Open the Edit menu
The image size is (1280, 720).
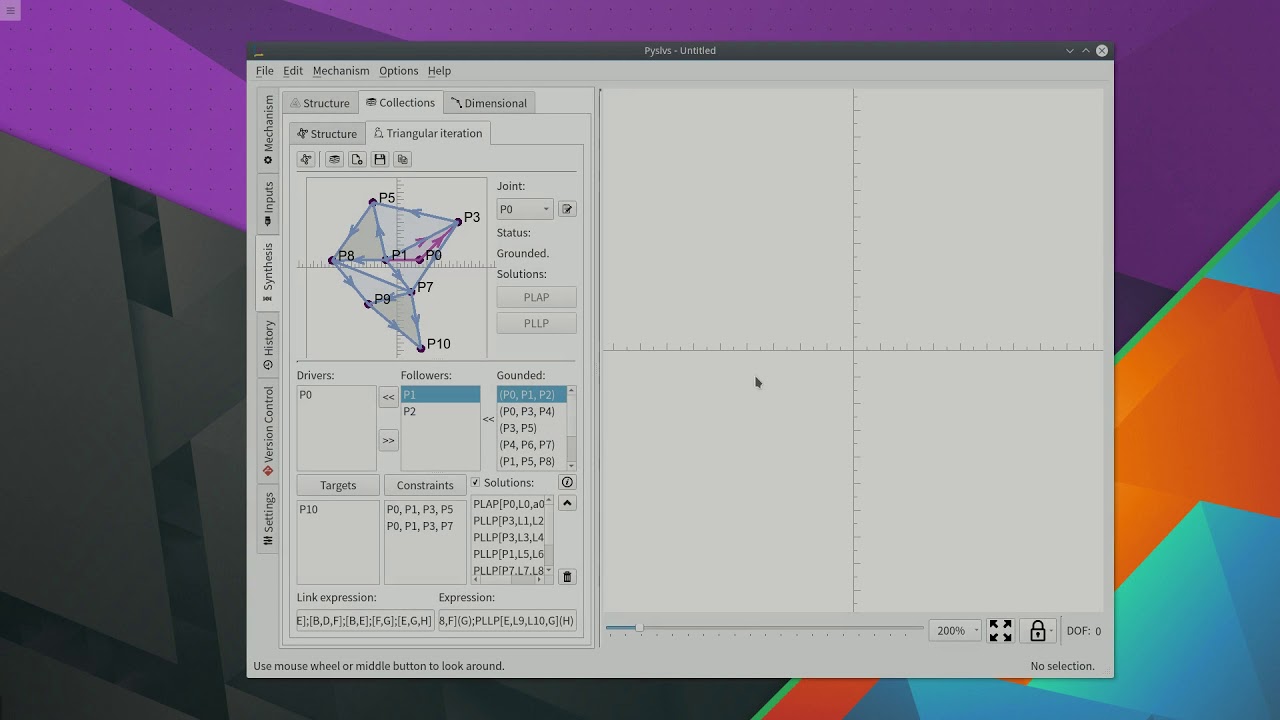(x=293, y=71)
